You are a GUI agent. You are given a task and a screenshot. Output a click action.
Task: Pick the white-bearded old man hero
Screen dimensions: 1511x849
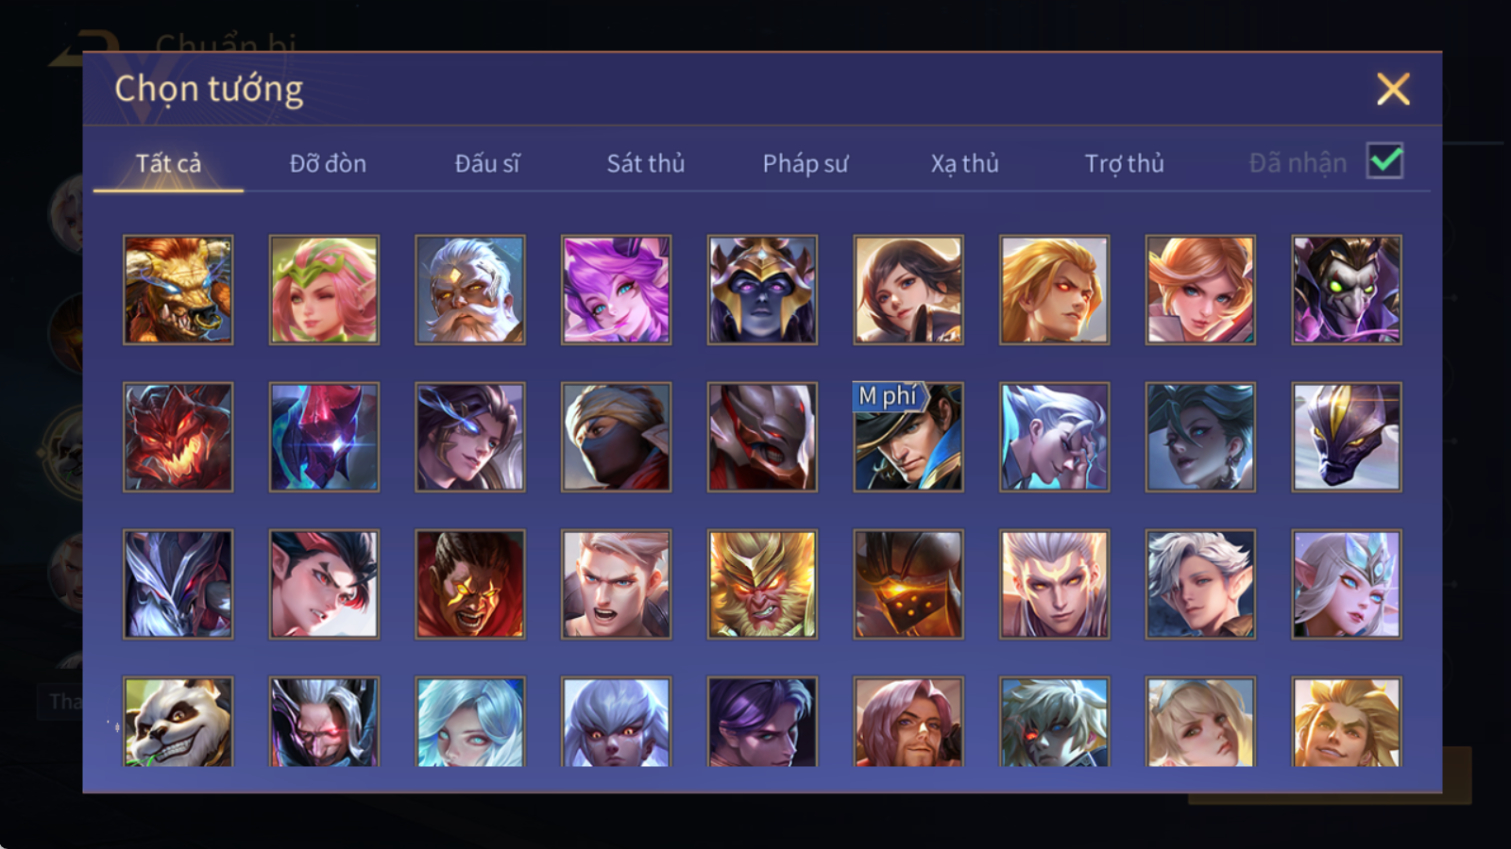[470, 290]
